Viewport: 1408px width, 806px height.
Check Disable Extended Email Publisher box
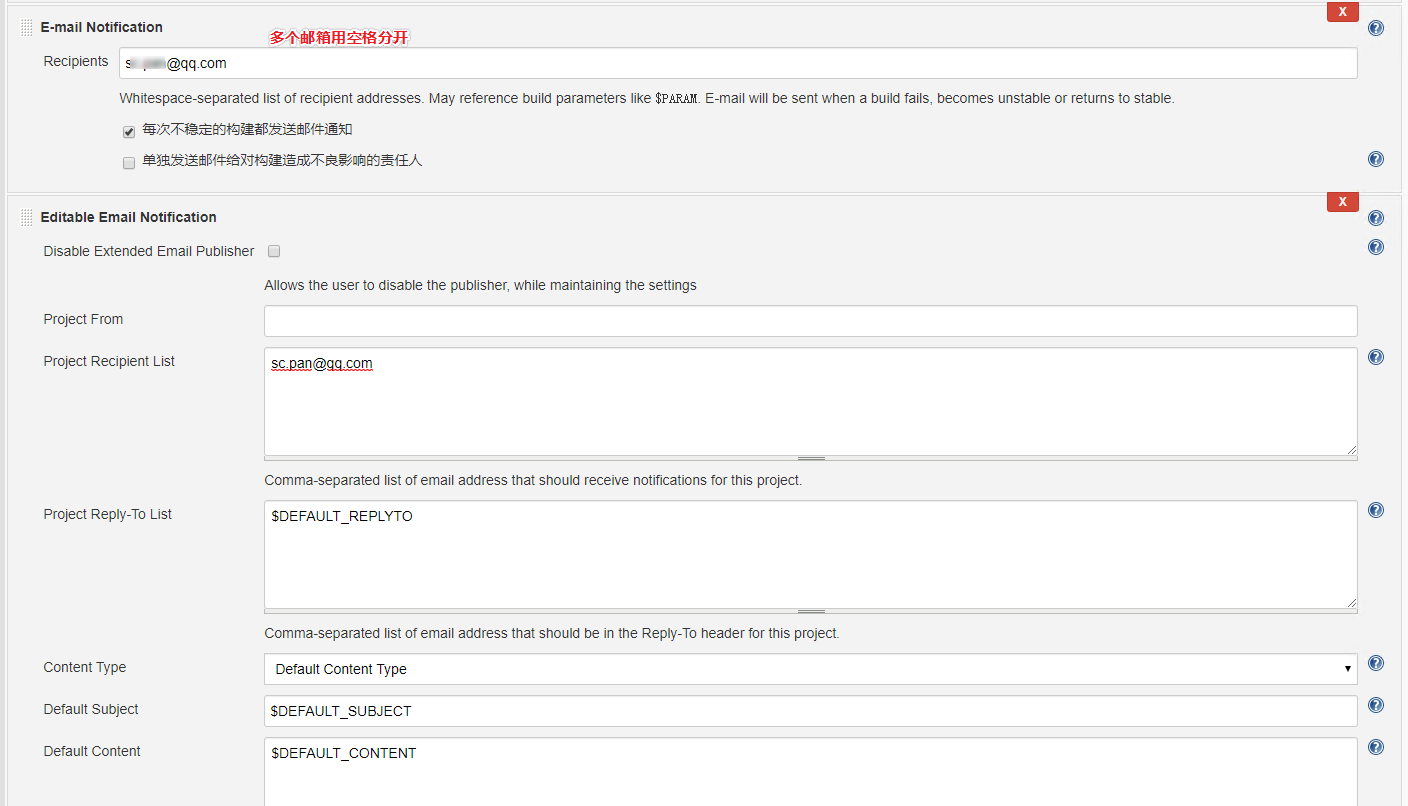coord(274,251)
